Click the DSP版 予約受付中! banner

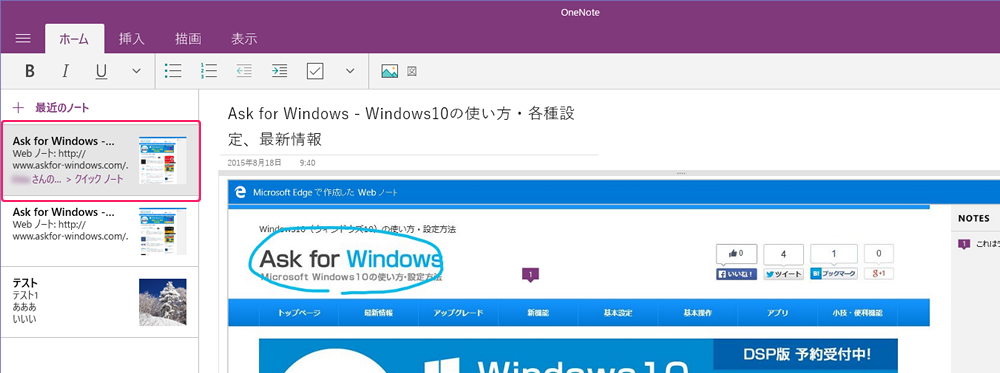pos(806,354)
